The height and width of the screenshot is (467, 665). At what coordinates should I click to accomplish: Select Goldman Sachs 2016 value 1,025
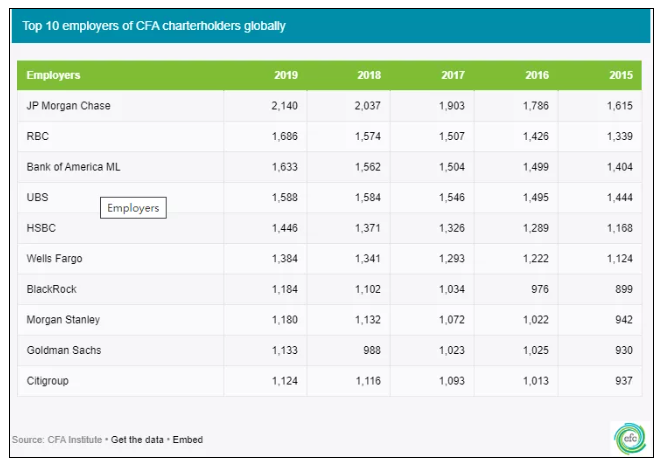tap(536, 350)
